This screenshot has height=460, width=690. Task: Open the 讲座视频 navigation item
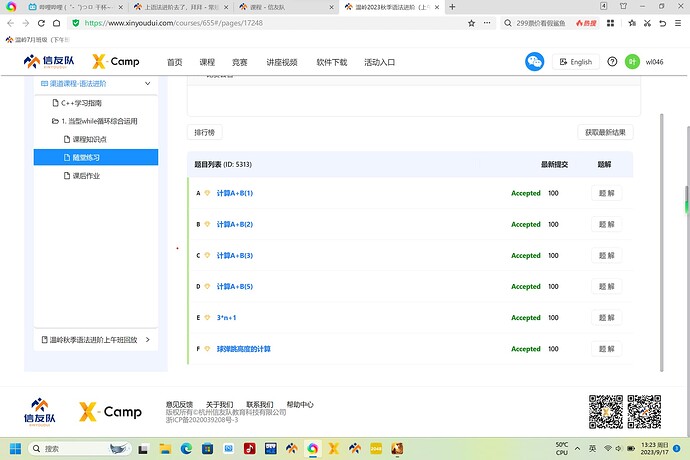(x=282, y=62)
